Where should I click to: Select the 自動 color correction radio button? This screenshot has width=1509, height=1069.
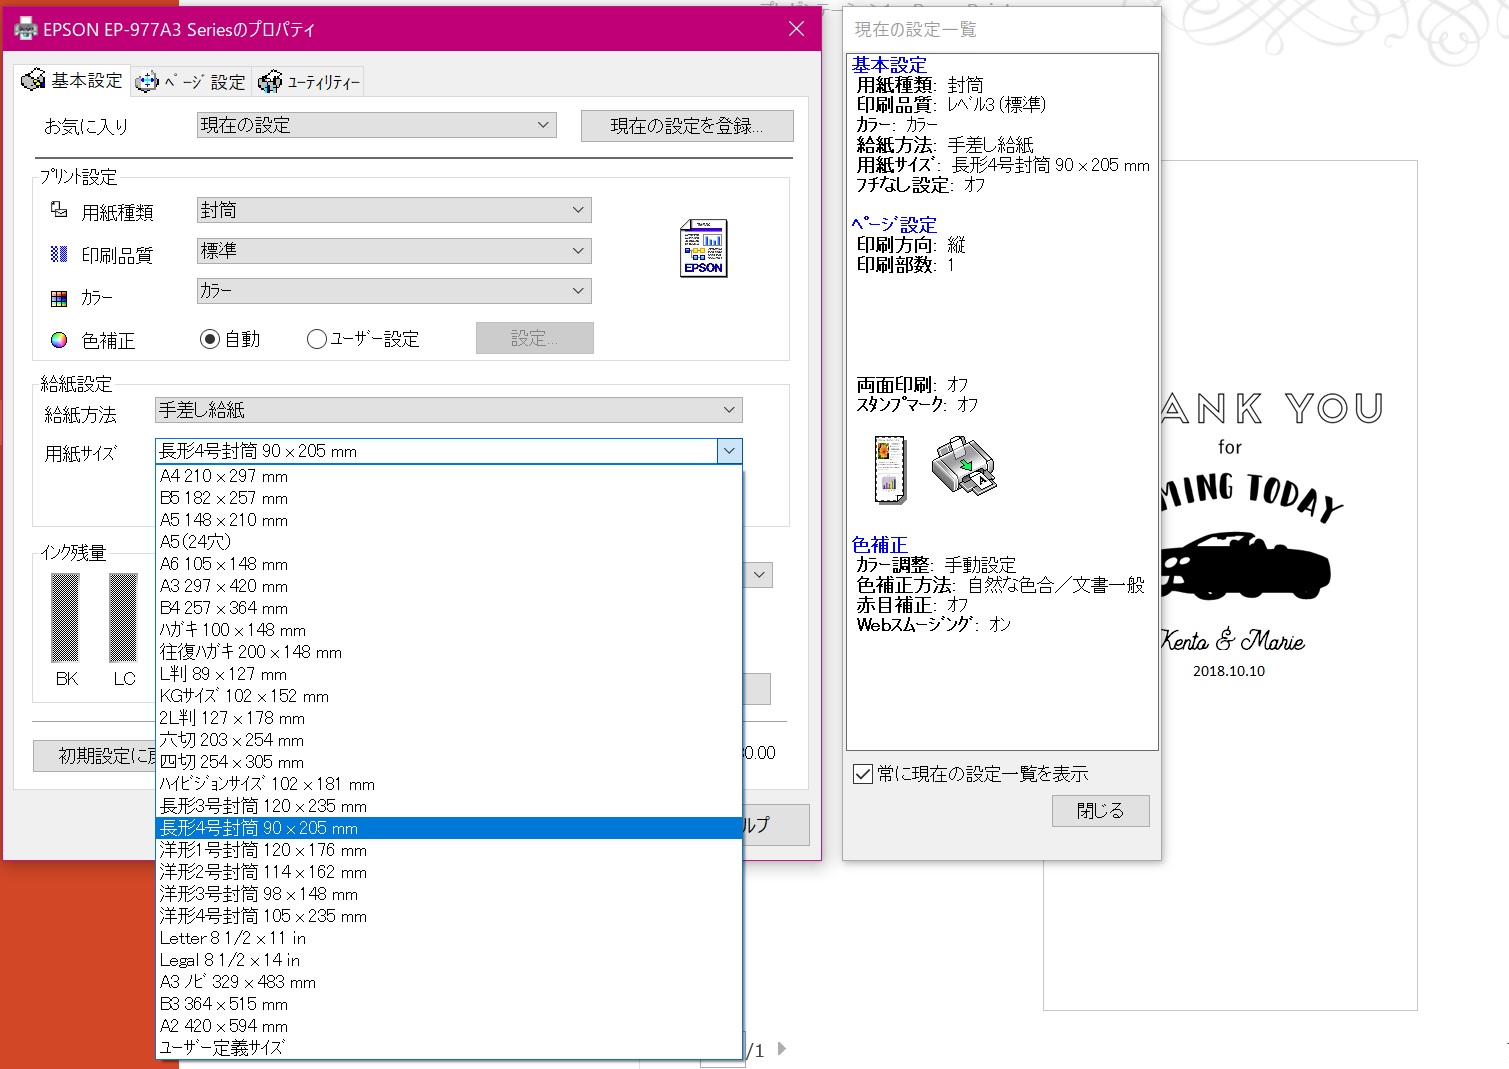tap(209, 339)
